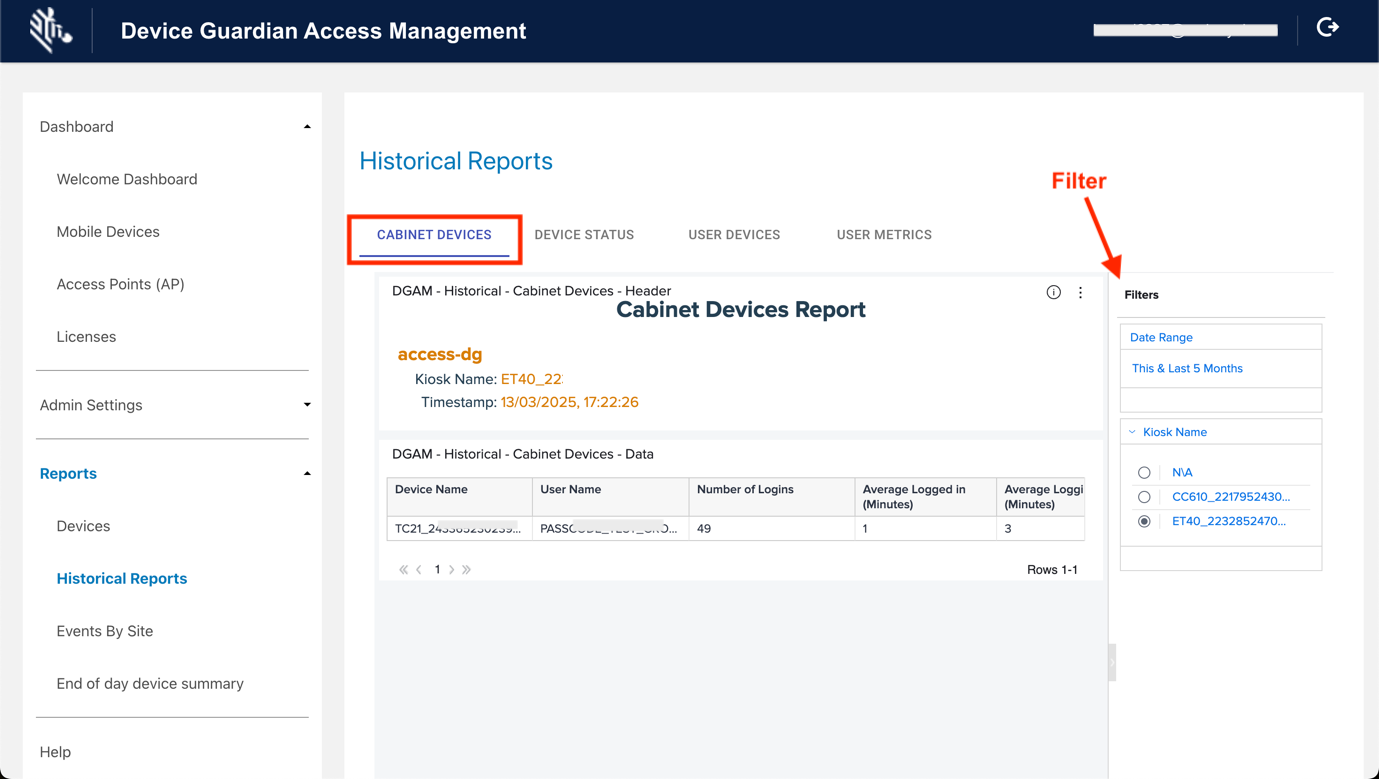1379x779 pixels.
Task: Open Events By Site report
Action: pos(105,631)
